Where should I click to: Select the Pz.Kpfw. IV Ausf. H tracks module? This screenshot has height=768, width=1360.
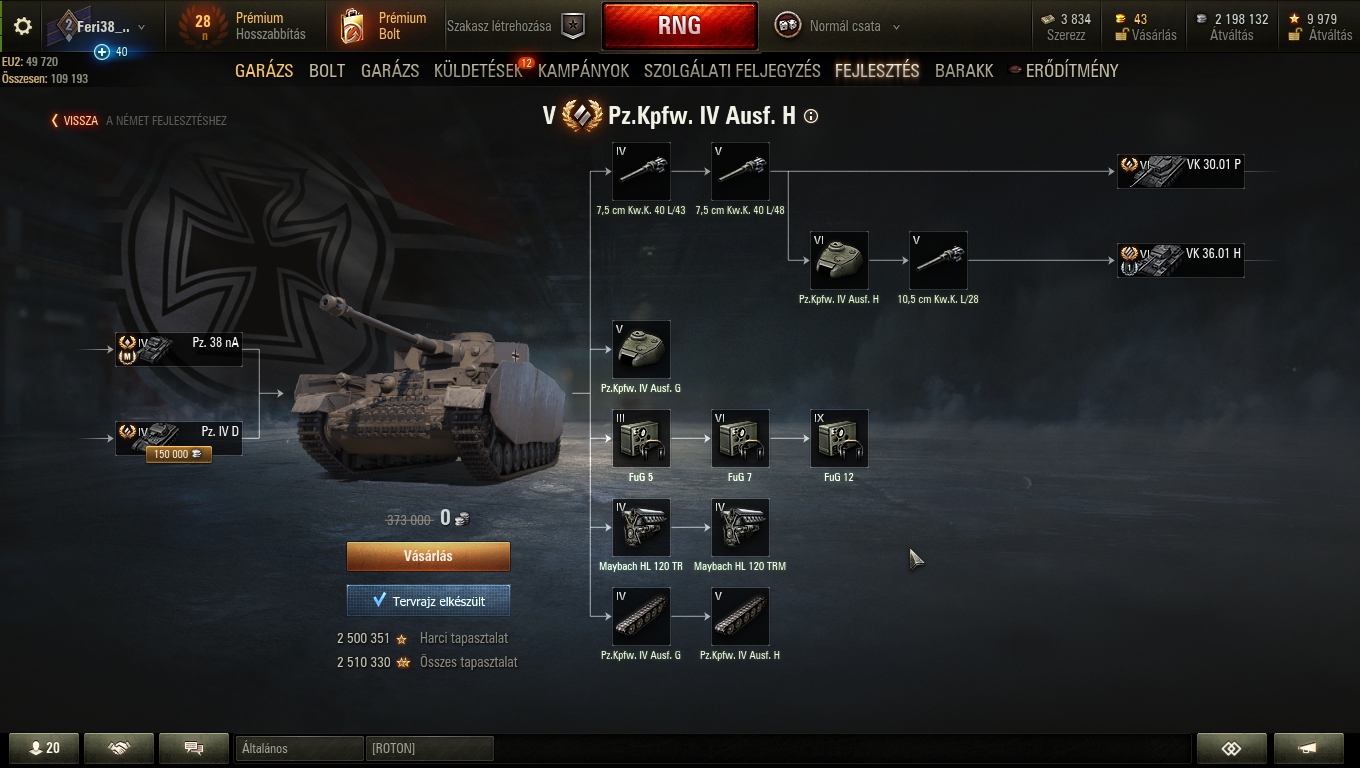pos(740,617)
